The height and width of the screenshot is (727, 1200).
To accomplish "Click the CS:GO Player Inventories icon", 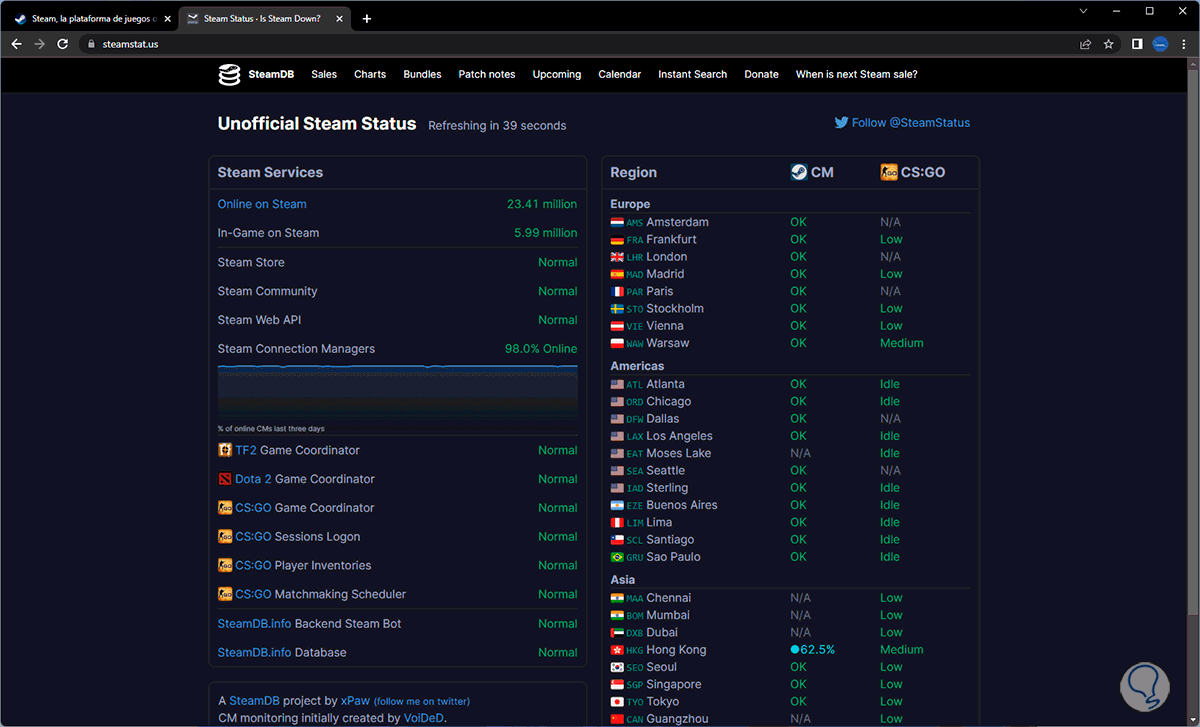I will pos(225,565).
